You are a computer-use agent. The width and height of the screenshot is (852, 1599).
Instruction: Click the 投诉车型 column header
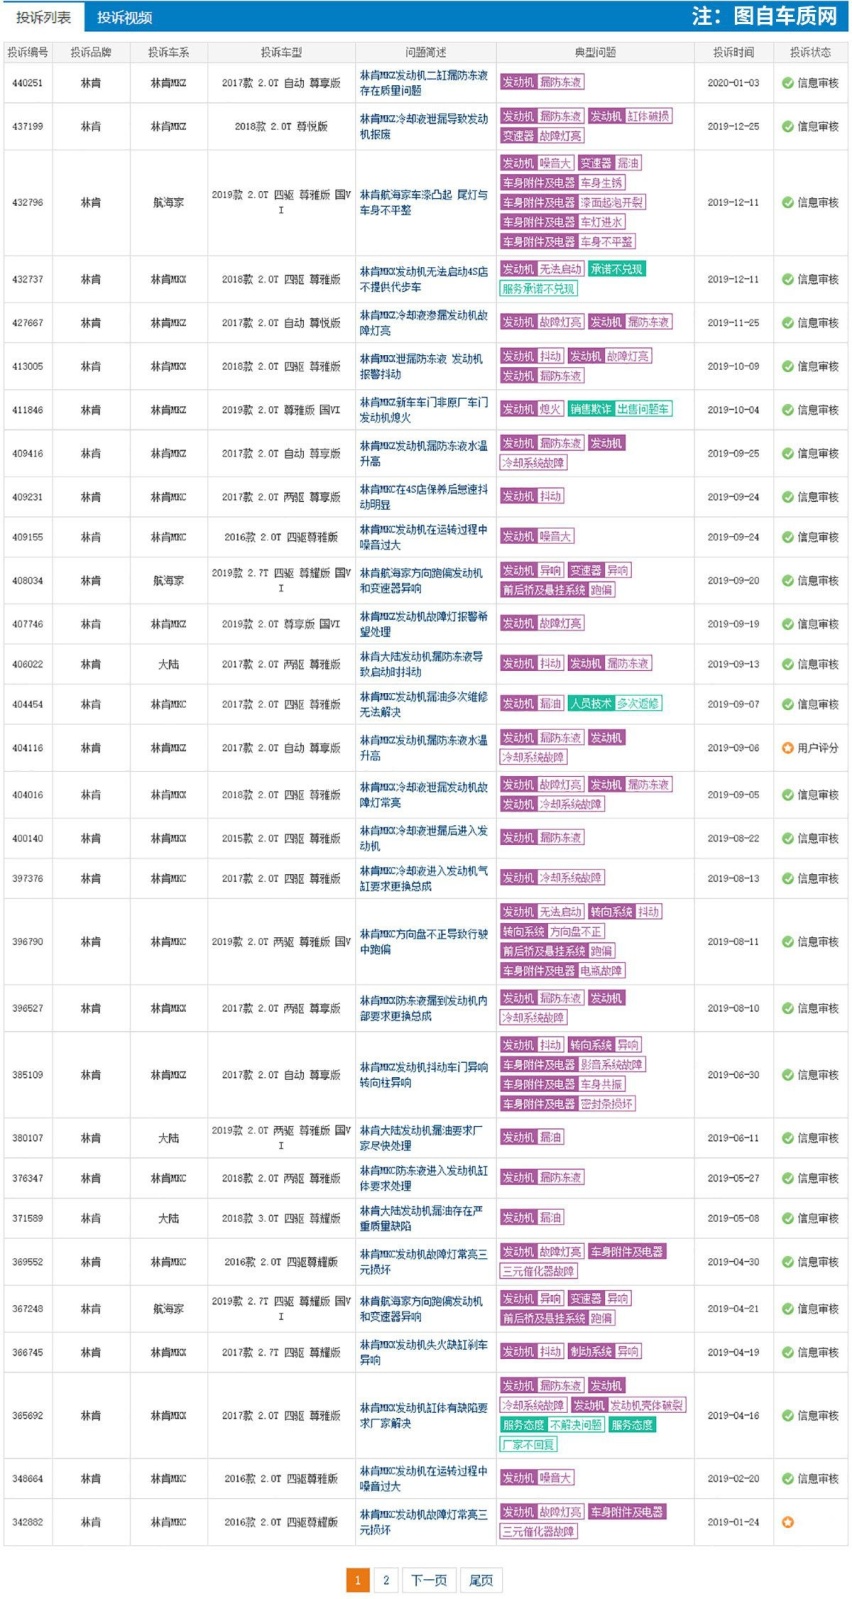click(x=281, y=53)
